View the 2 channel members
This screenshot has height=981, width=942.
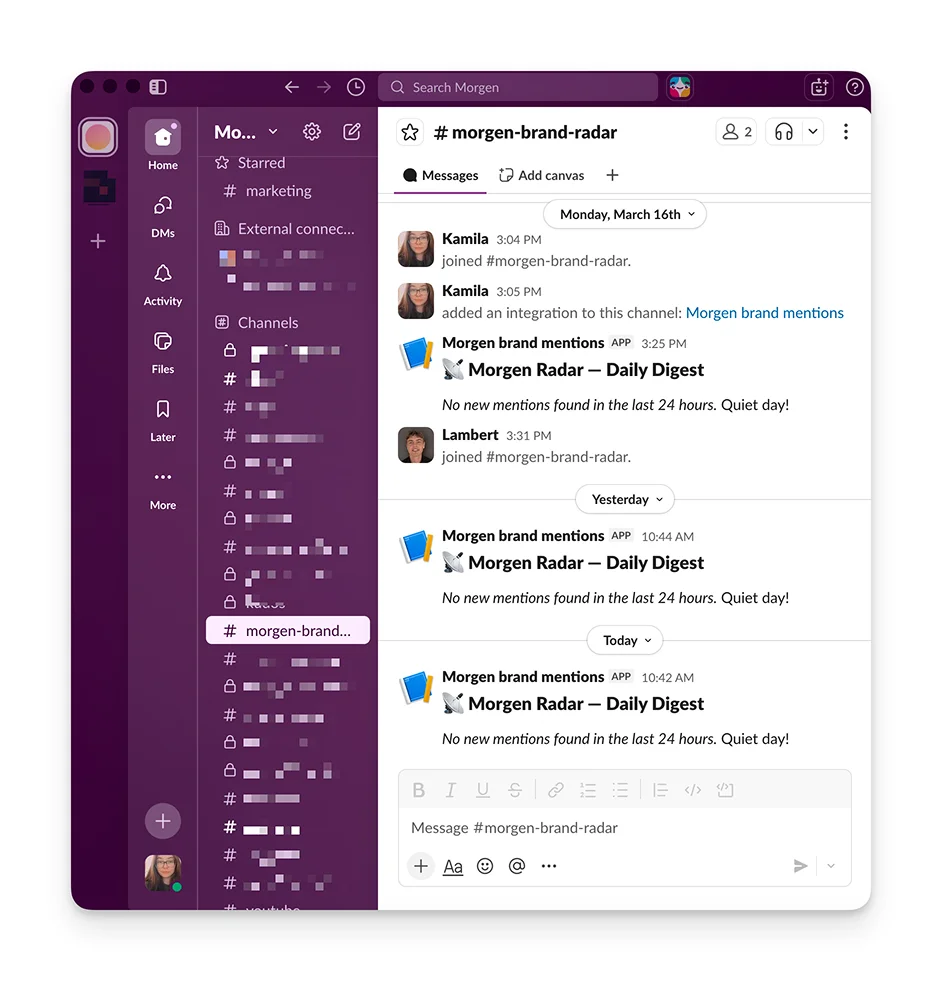pos(736,131)
